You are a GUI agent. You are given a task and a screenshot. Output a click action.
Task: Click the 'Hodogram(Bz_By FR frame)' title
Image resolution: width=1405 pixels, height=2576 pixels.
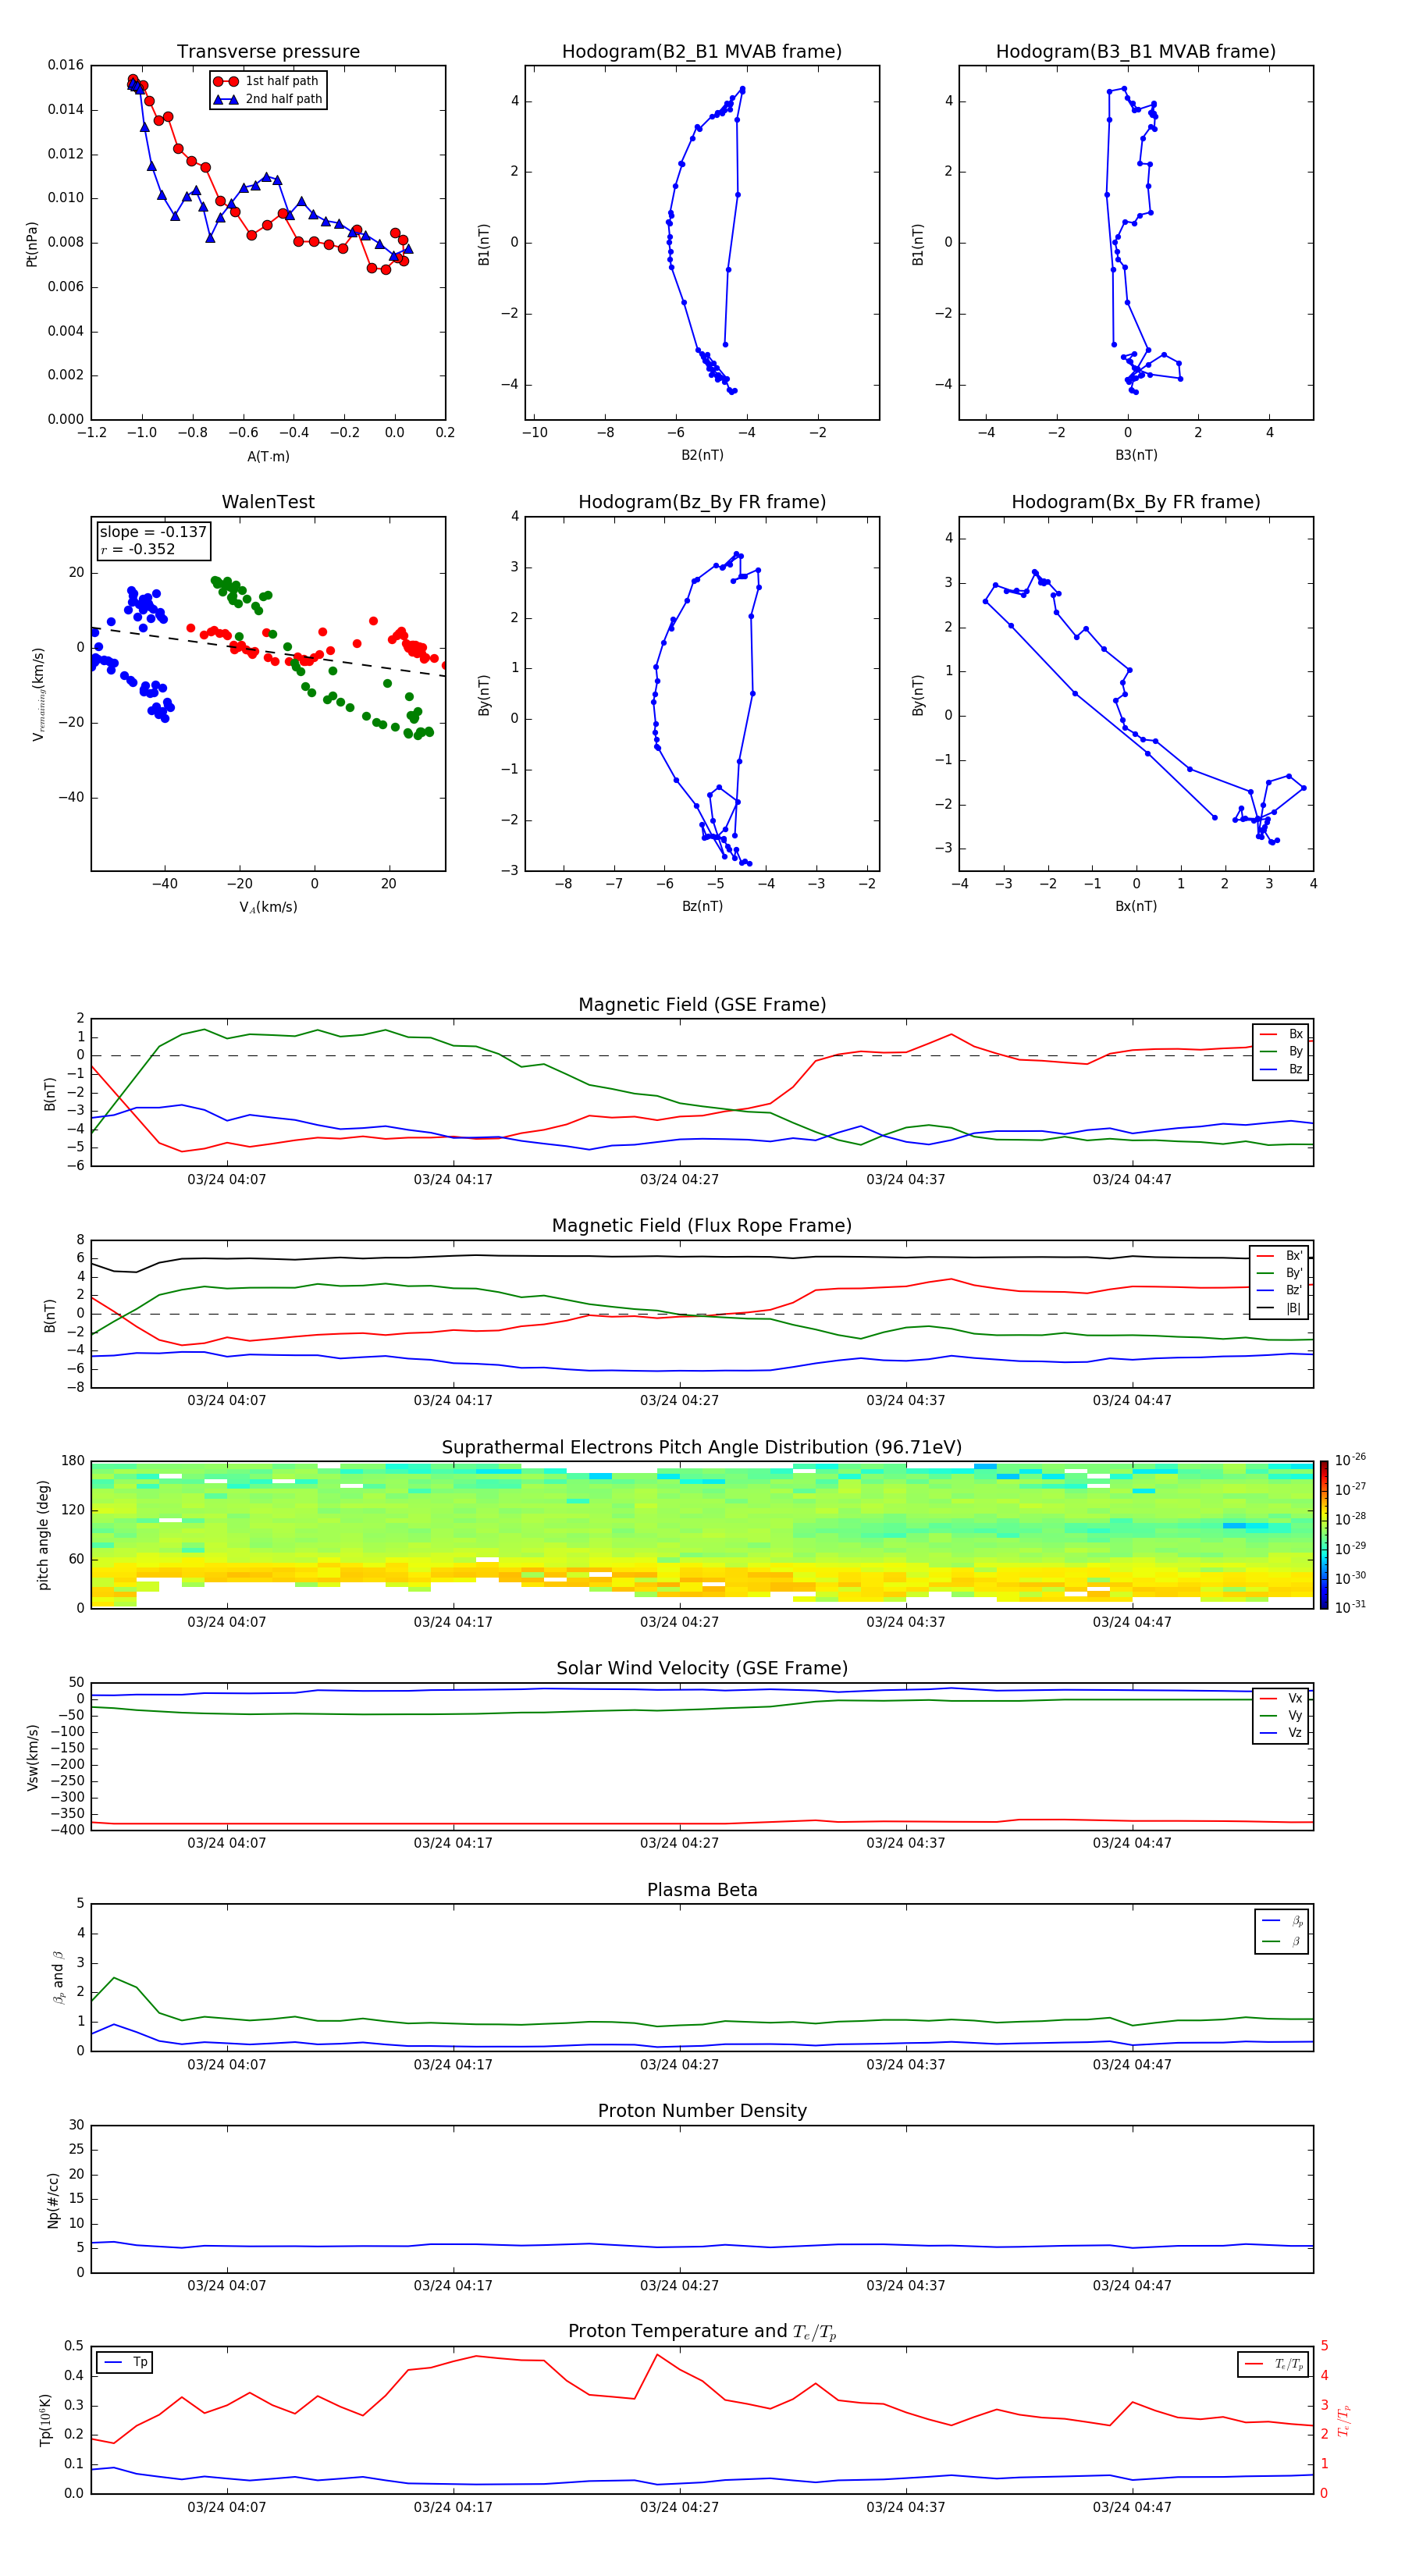[702, 502]
